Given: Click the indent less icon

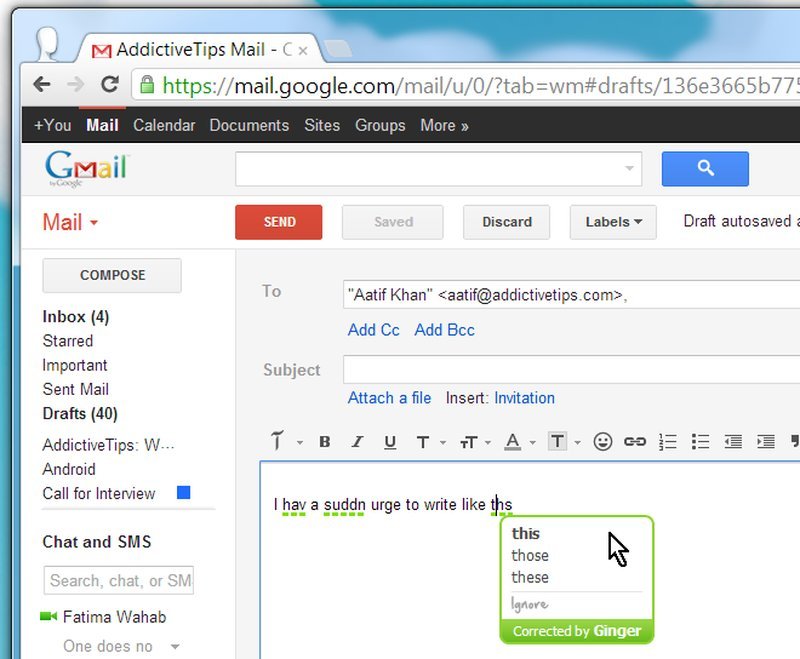Looking at the screenshot, I should coord(733,442).
